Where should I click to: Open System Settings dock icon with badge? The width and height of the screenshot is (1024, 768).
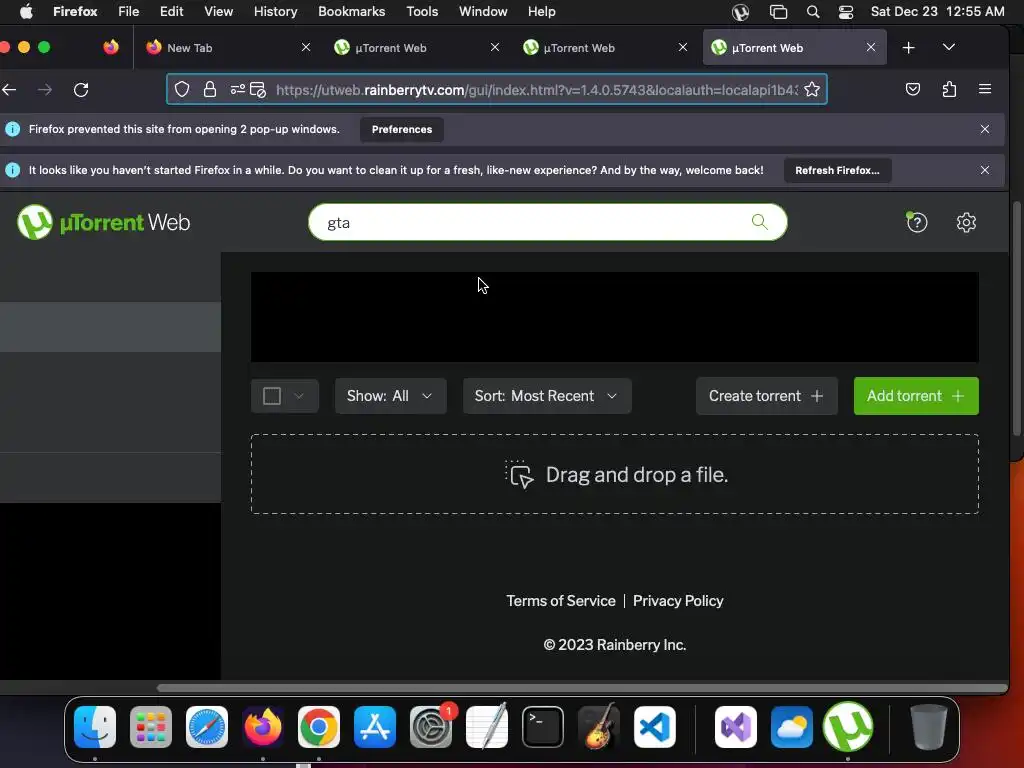tap(431, 727)
